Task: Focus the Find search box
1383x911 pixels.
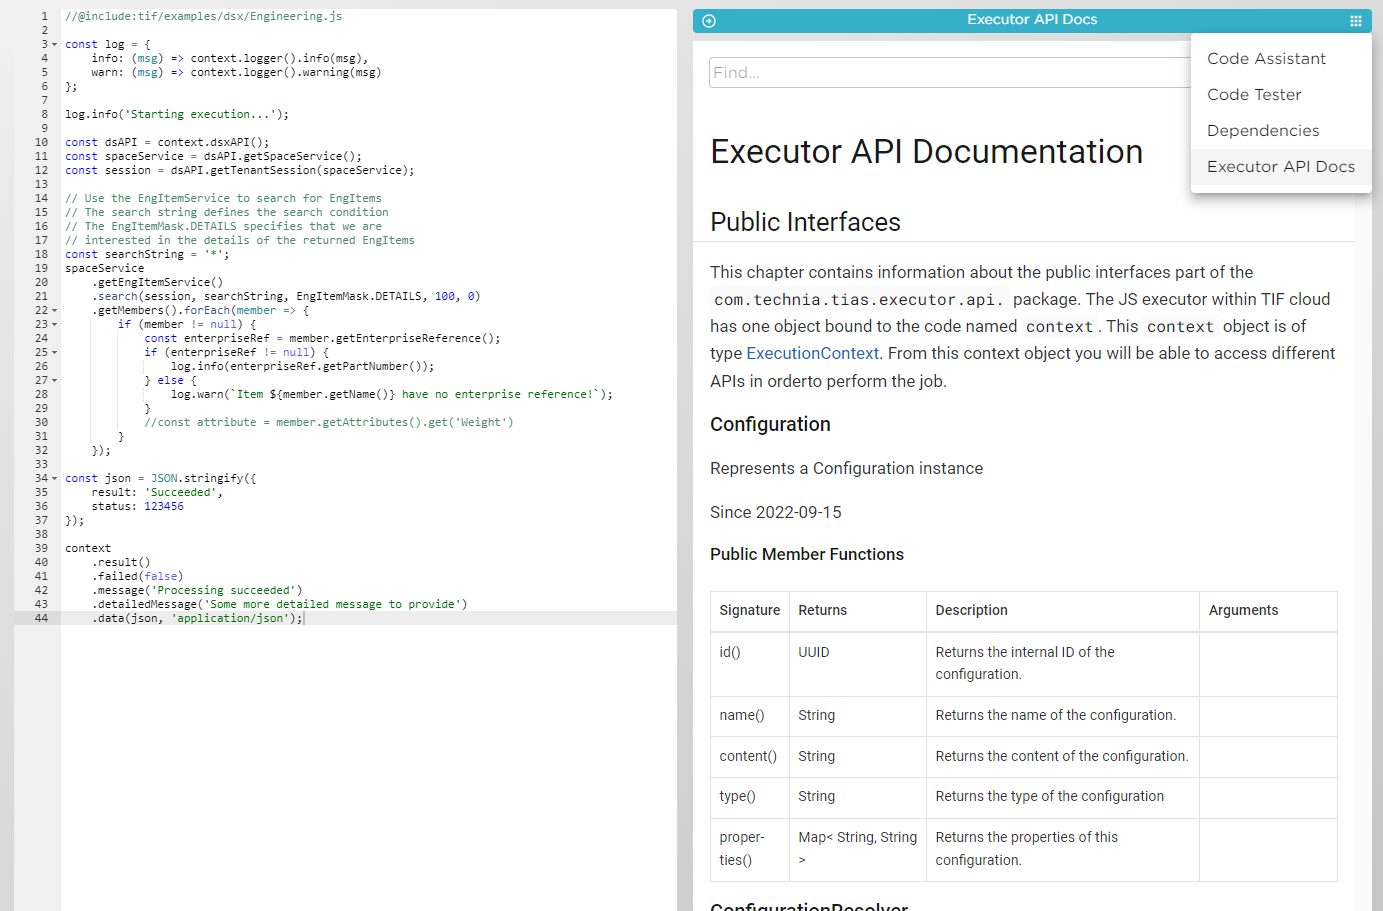Action: [950, 72]
